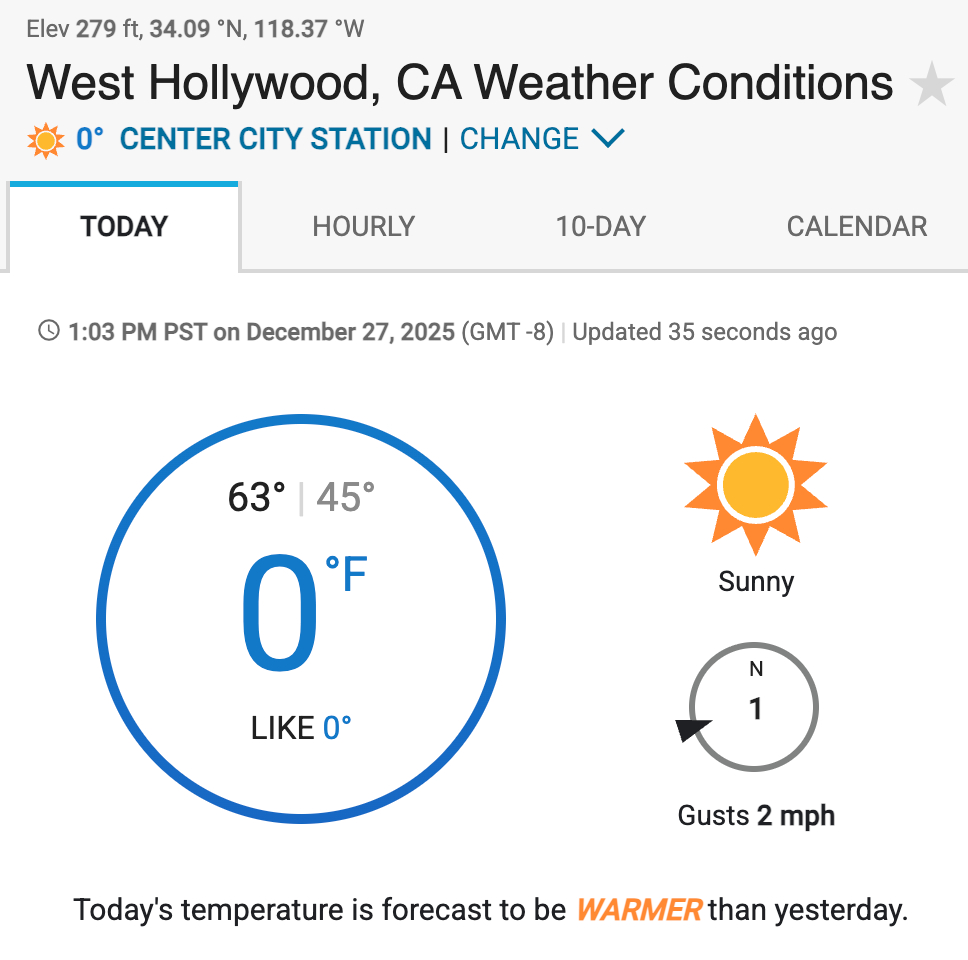Open the CHANGE station link
This screenshot has height=960, width=968.
pyautogui.click(x=519, y=139)
